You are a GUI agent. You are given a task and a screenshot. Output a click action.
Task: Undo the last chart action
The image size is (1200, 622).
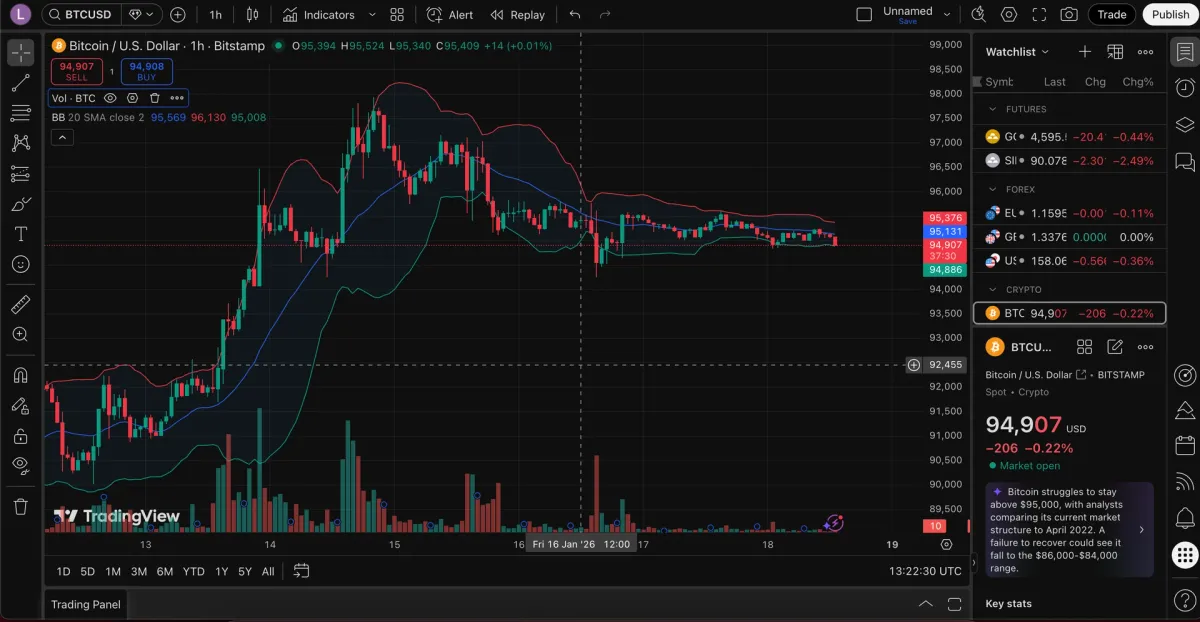(x=574, y=15)
